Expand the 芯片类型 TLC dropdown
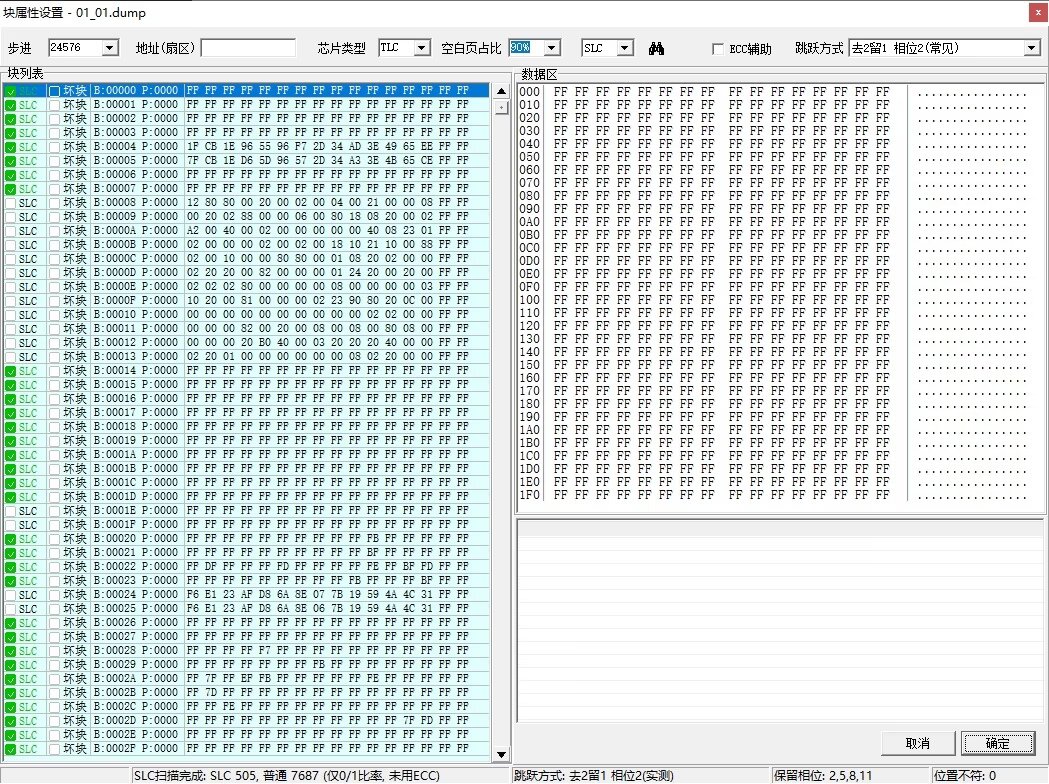 click(422, 48)
